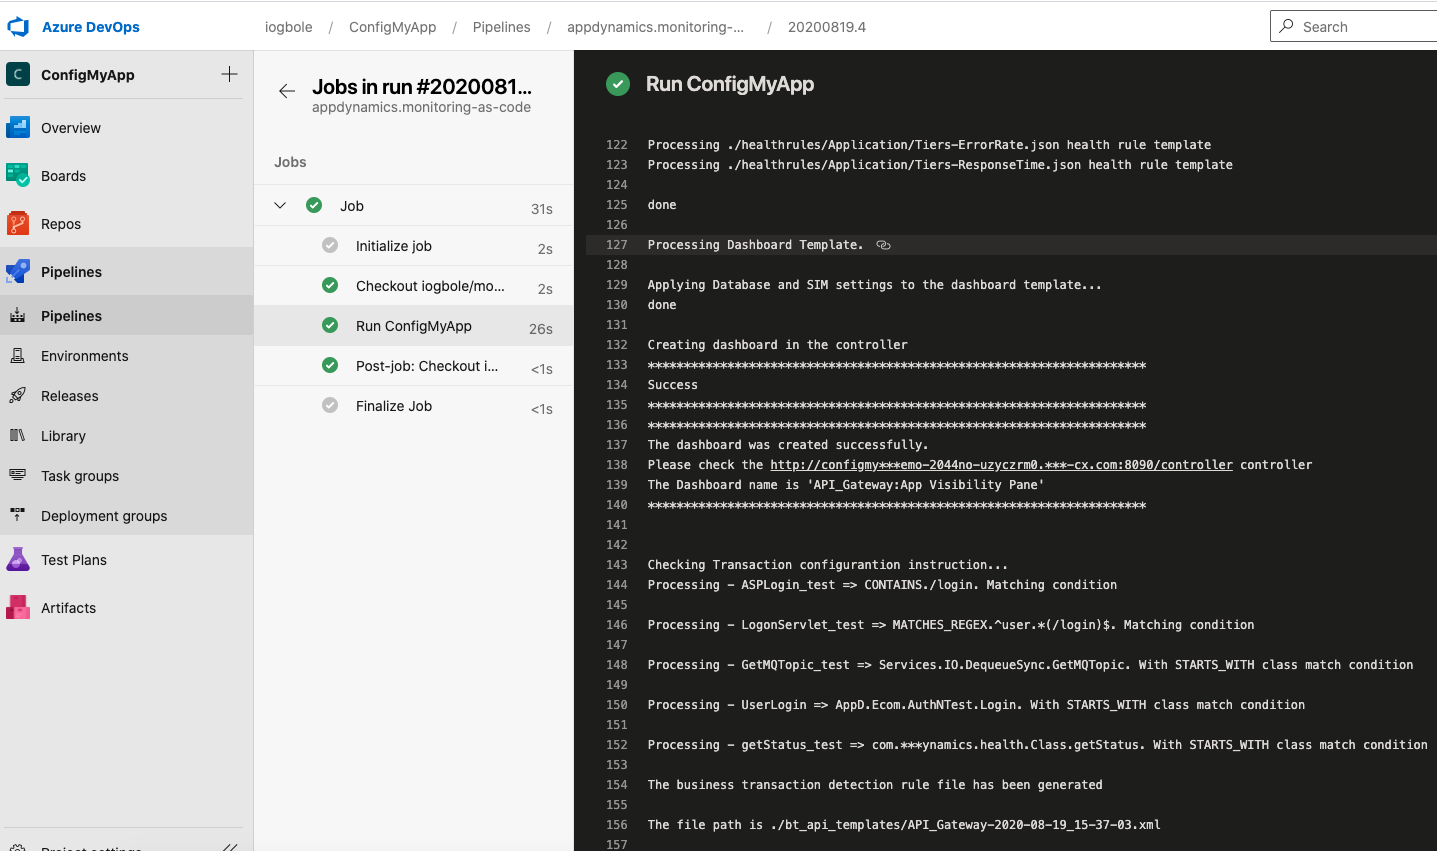Screen dimensions: 1437x851
Task: Click the Pipelines sub-item icon
Action: point(17,316)
